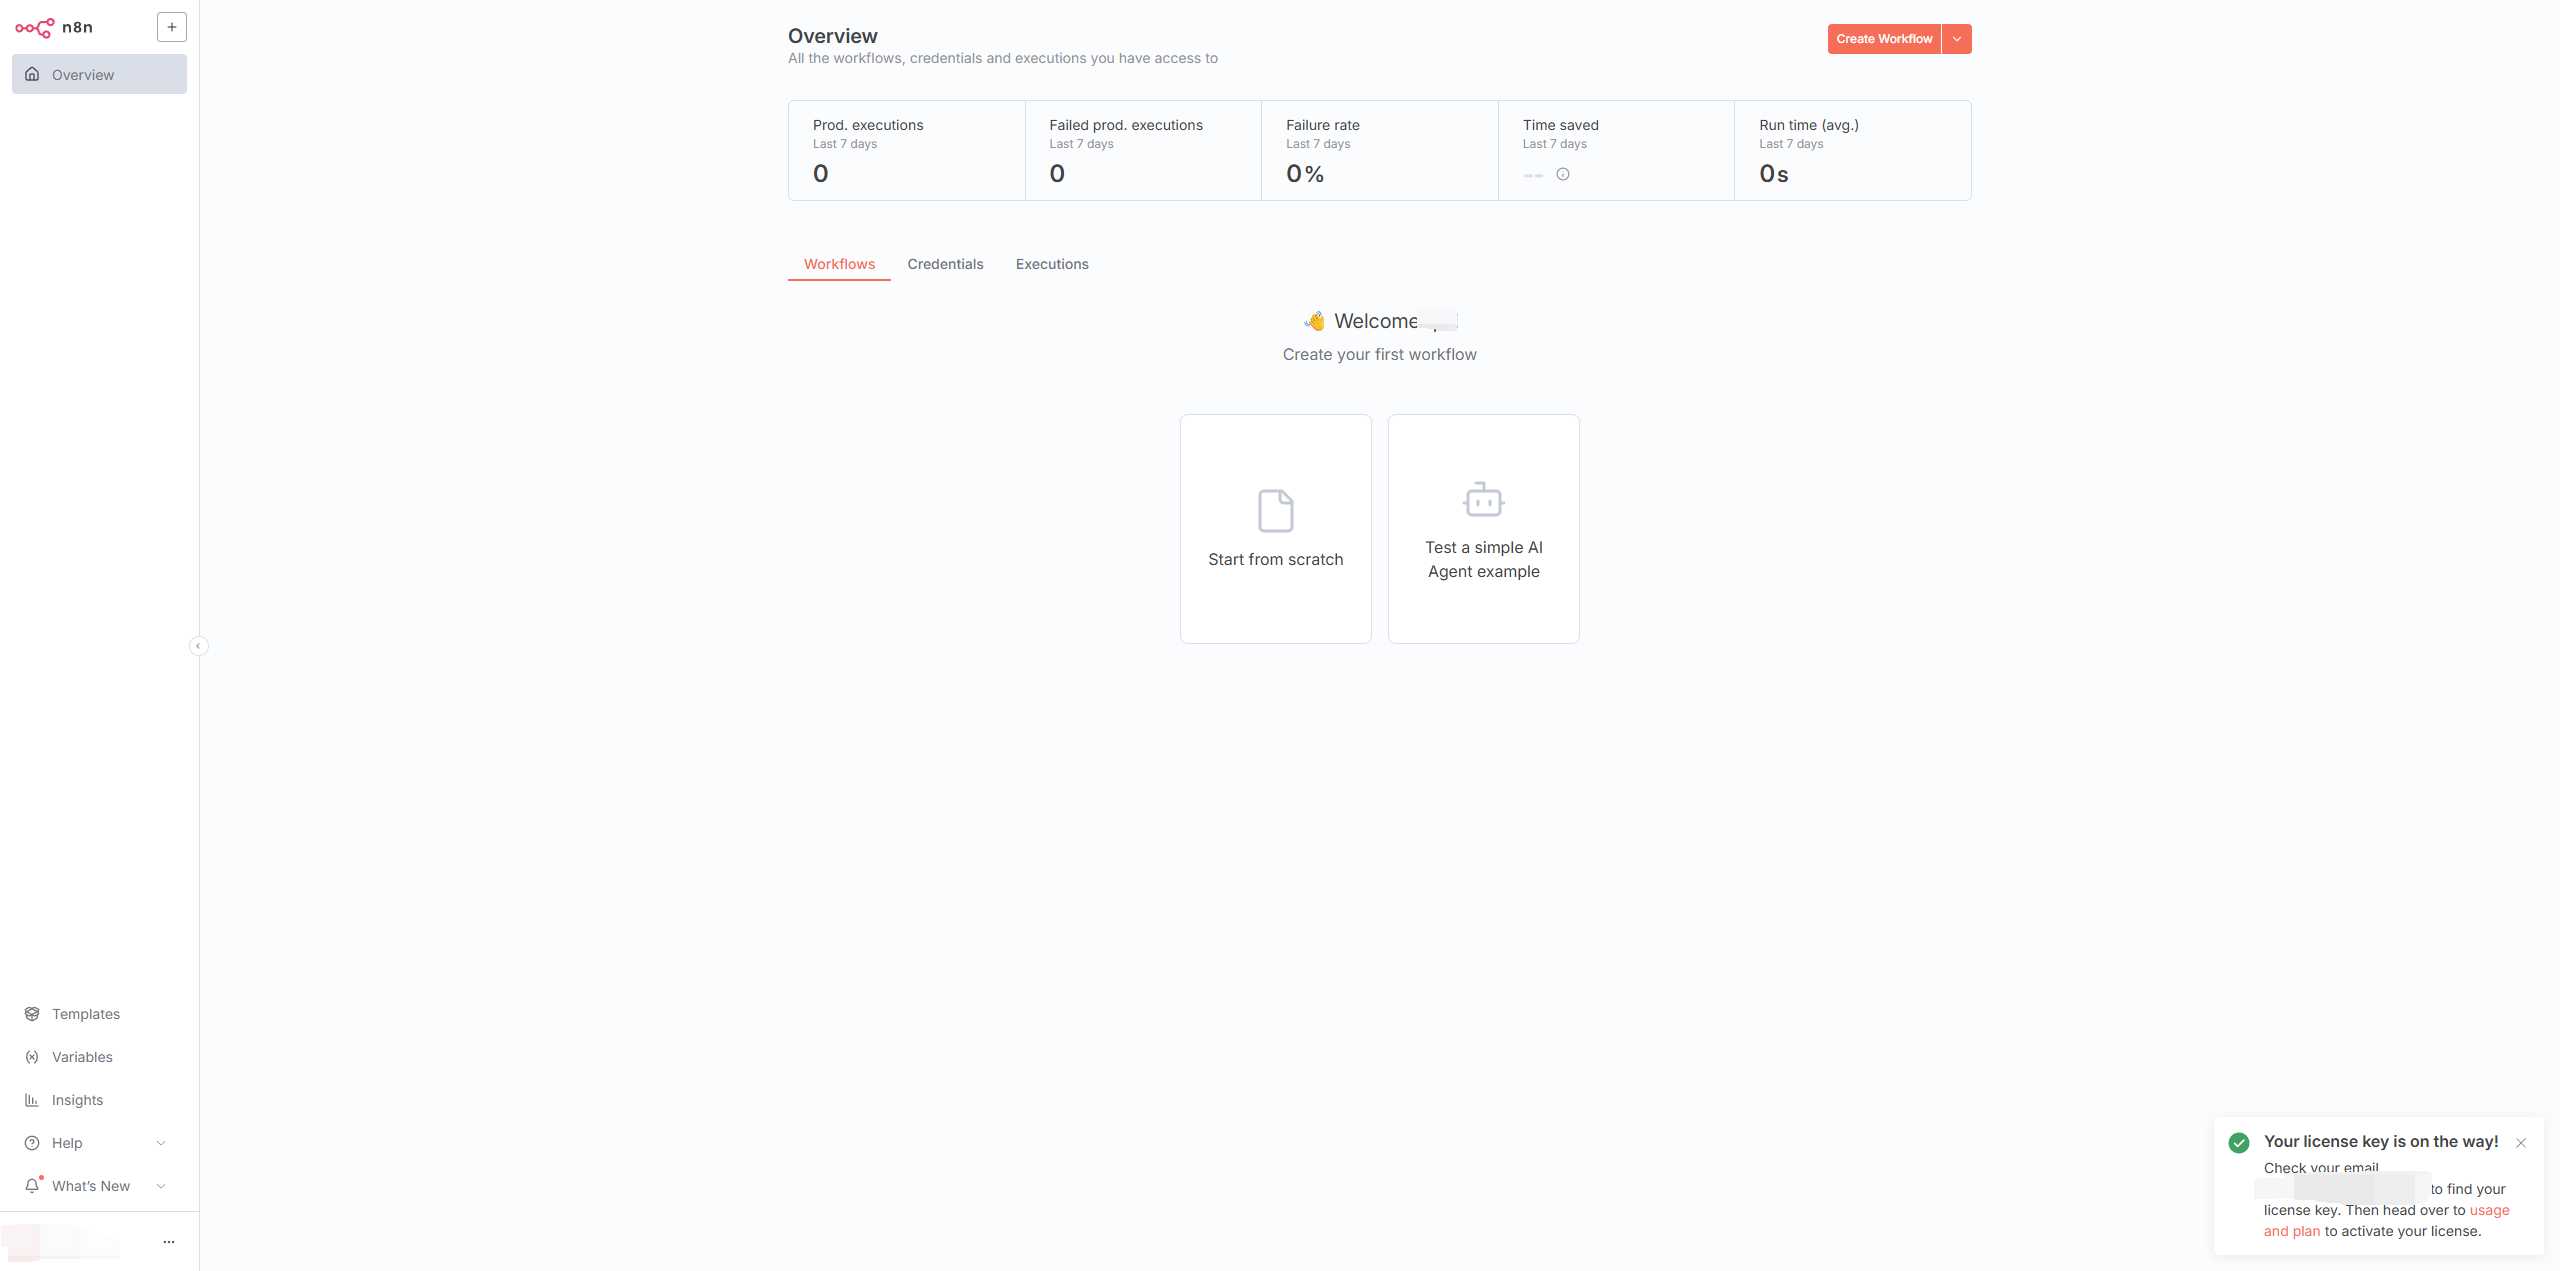Image resolution: width=2560 pixels, height=1271 pixels.
Task: Click the Create Workflow button
Action: coord(1884,39)
